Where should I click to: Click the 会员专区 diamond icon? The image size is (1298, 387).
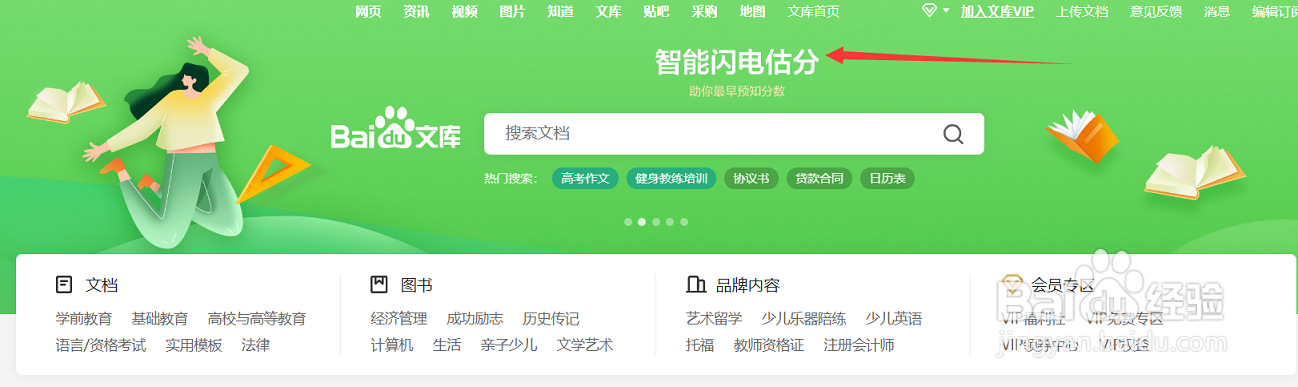1011,285
